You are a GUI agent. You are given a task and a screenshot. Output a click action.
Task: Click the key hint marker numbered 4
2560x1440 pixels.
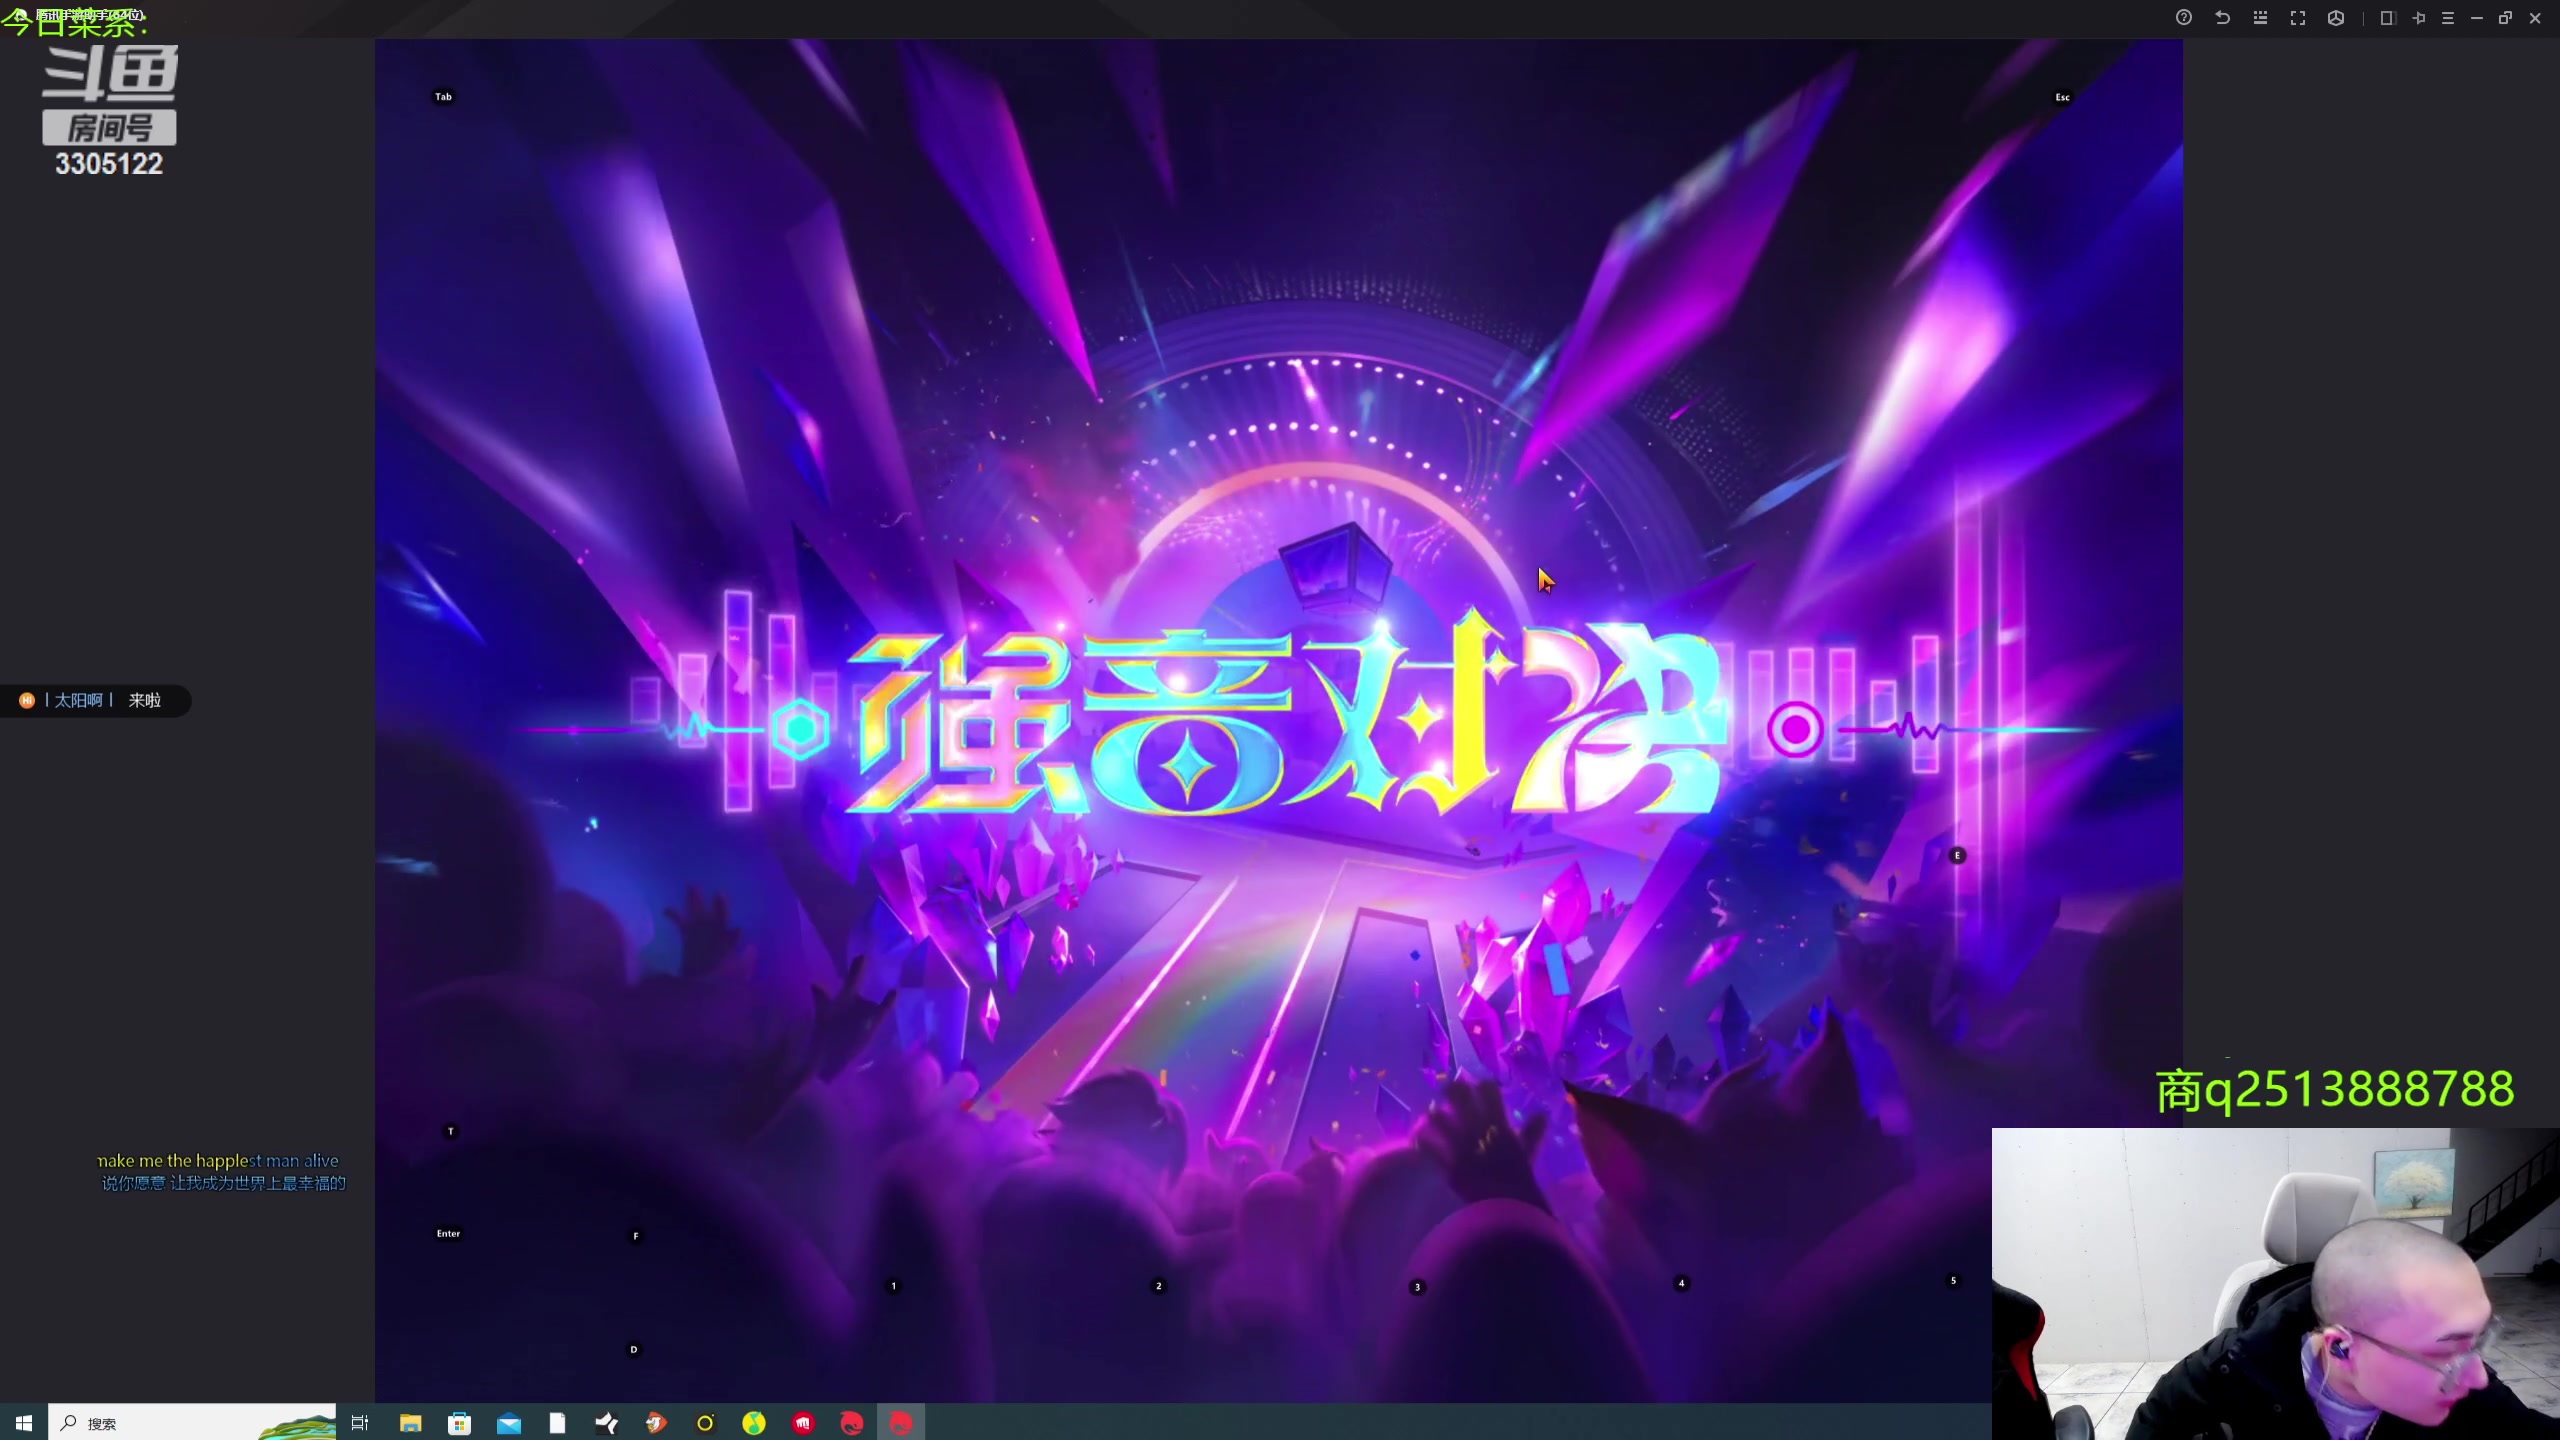point(1682,1283)
